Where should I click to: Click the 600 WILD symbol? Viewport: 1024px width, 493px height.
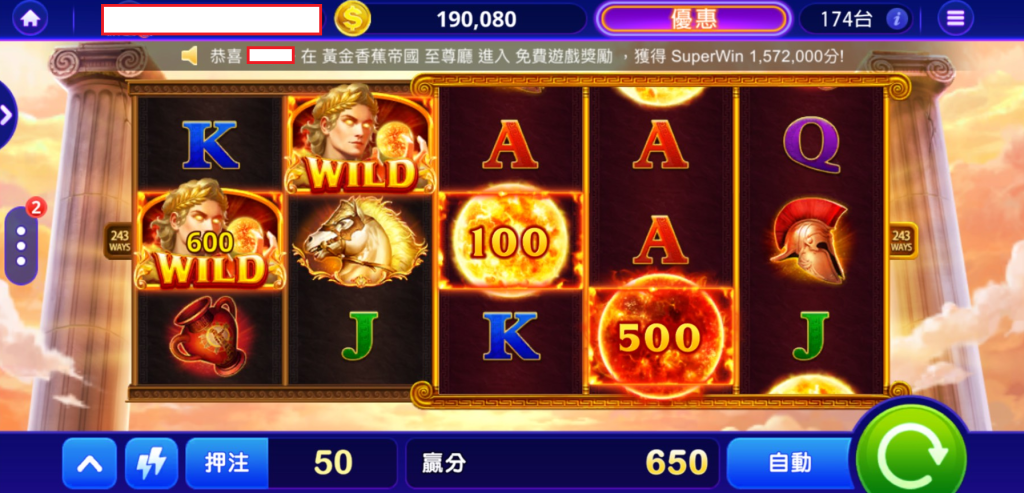coord(210,240)
